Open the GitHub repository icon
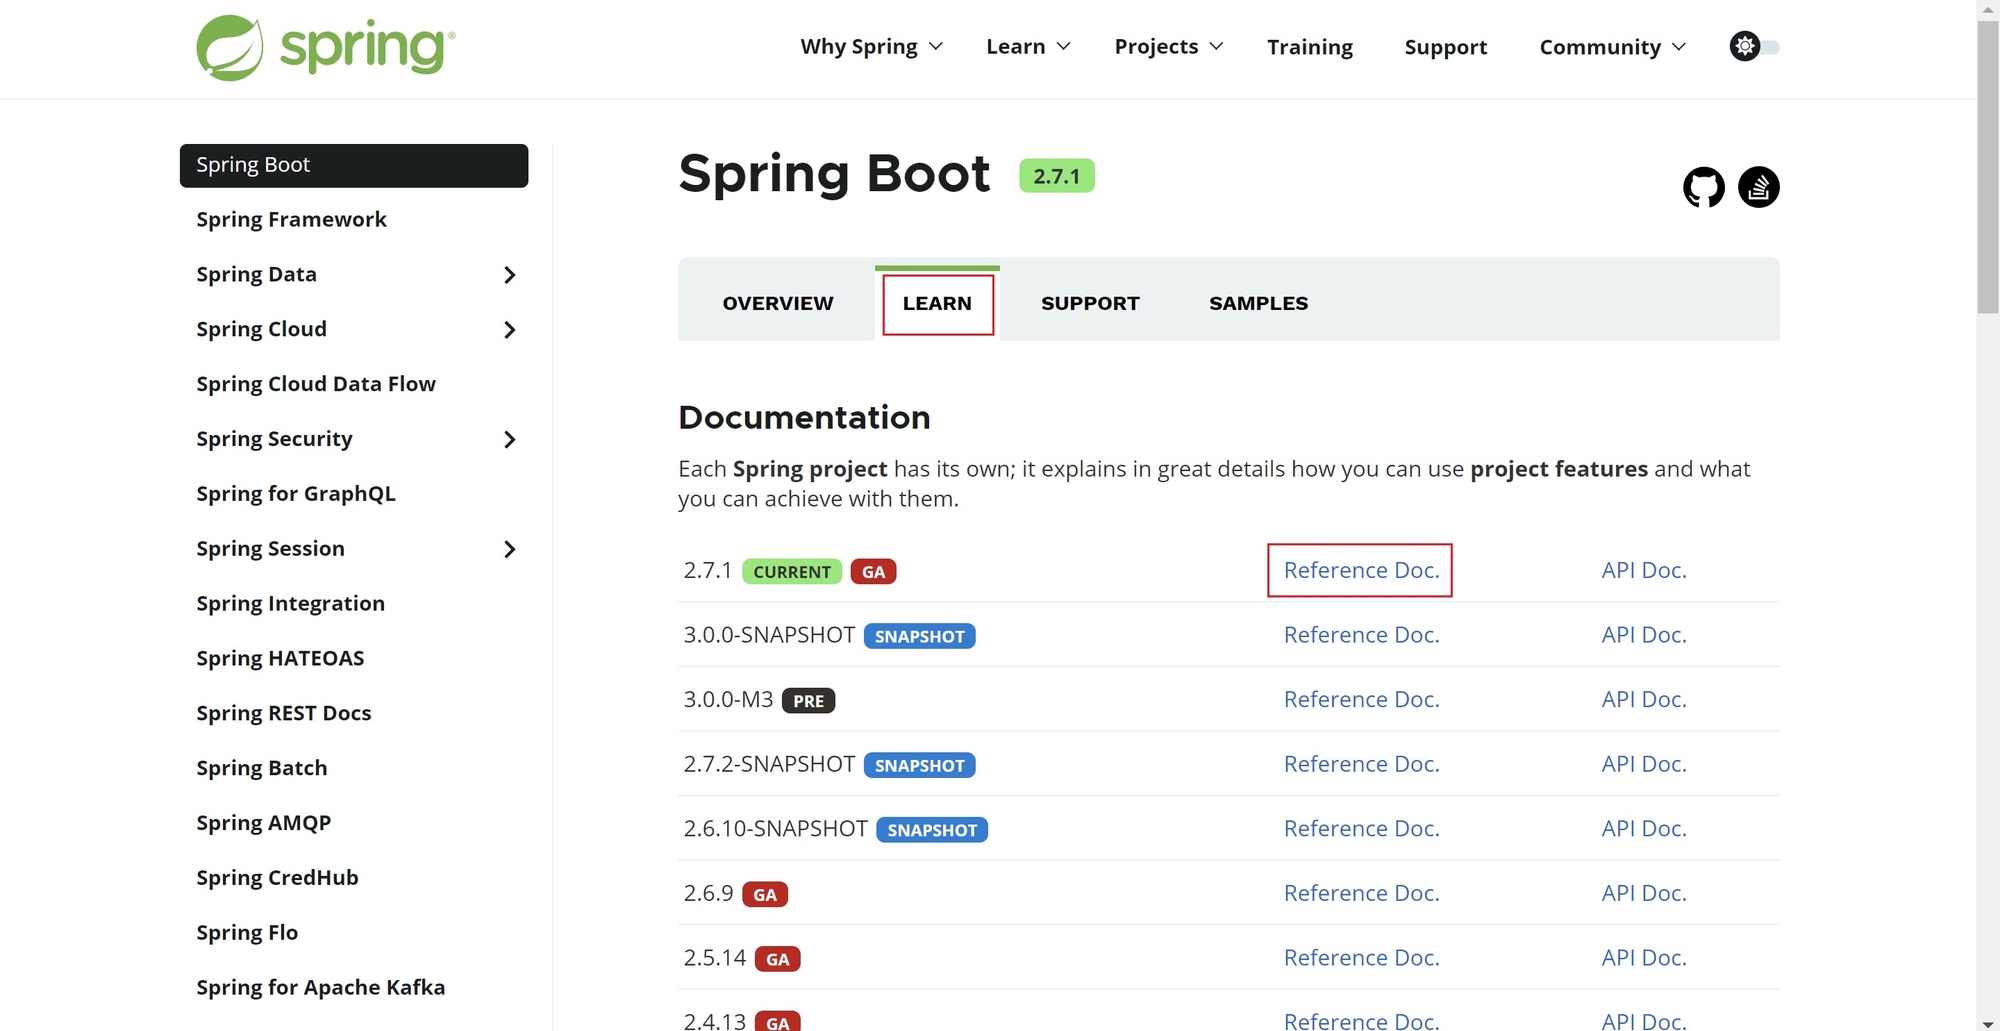The image size is (2000, 1031). pyautogui.click(x=1703, y=187)
